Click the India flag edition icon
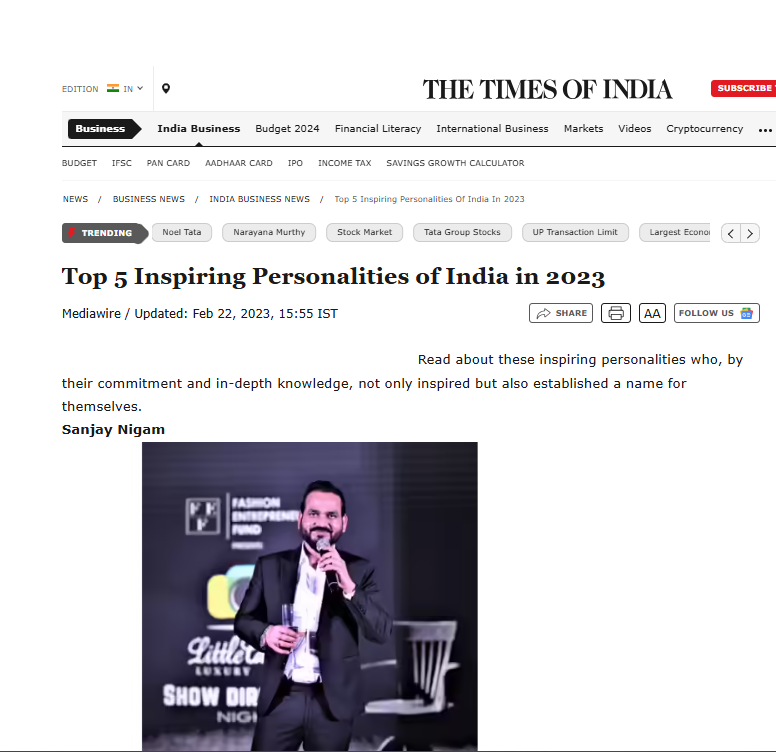Image resolution: width=776 pixels, height=752 pixels. [113, 89]
